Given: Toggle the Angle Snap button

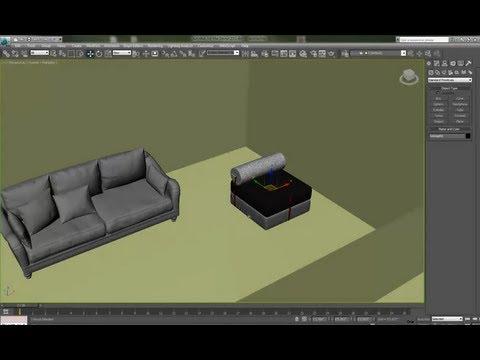Looking at the screenshot, I should 174,54.
